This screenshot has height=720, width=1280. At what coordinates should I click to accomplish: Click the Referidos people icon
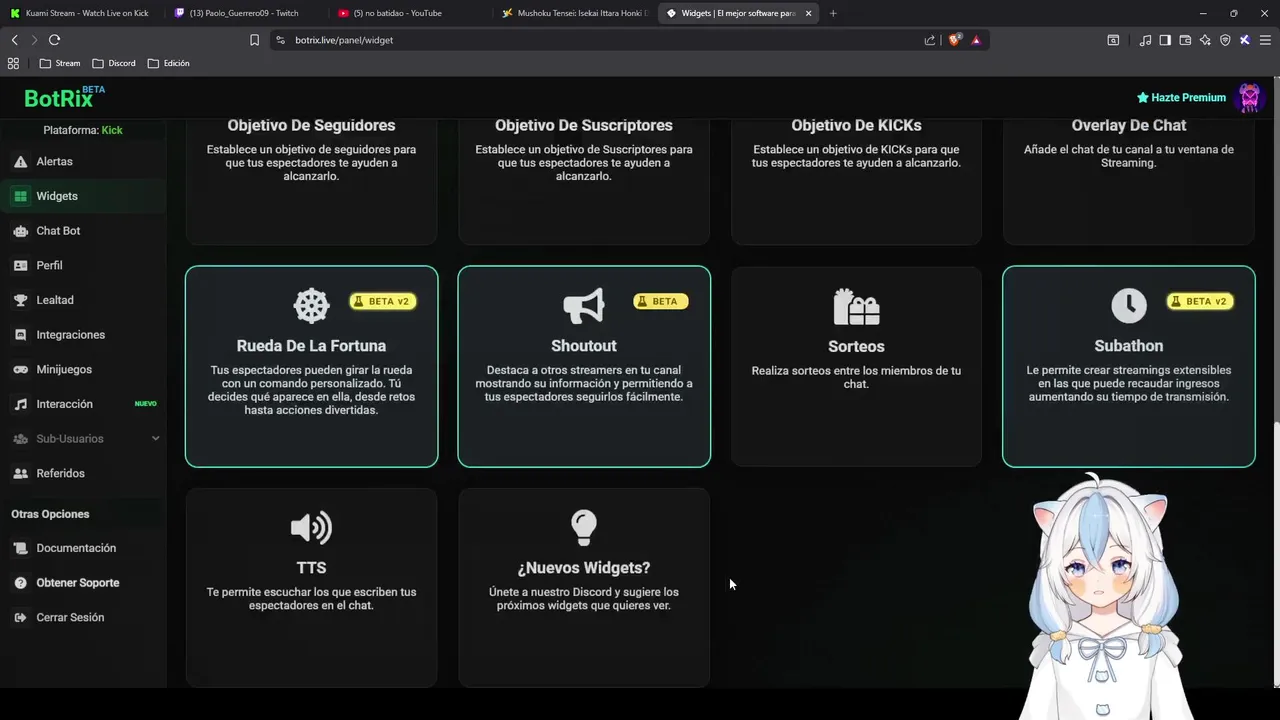click(20, 473)
